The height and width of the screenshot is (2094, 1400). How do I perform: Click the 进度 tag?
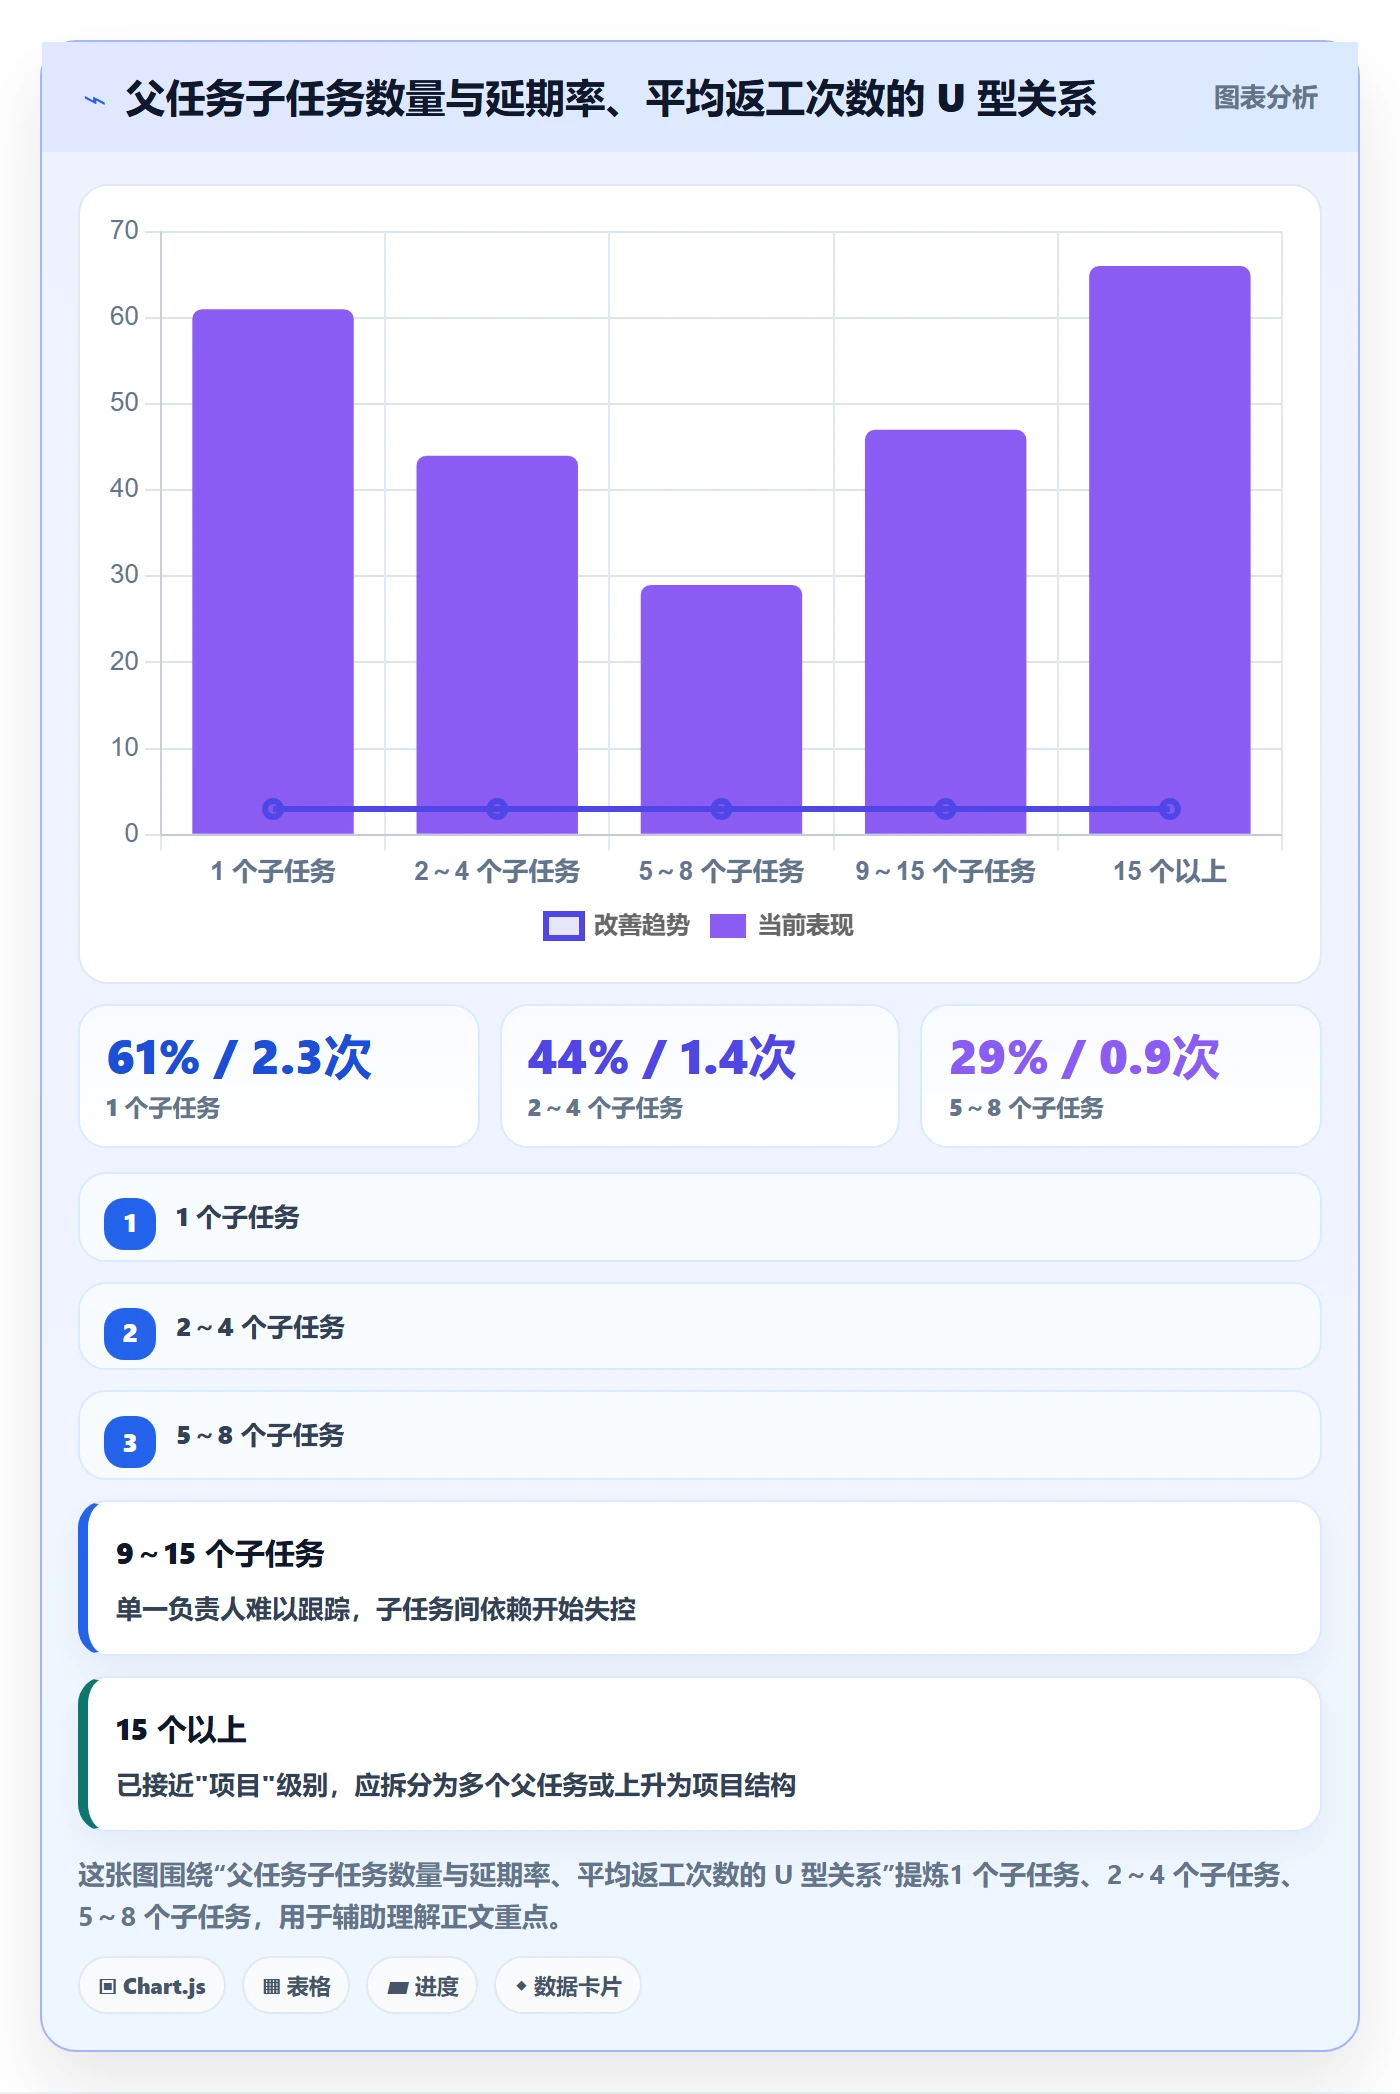(x=422, y=1986)
